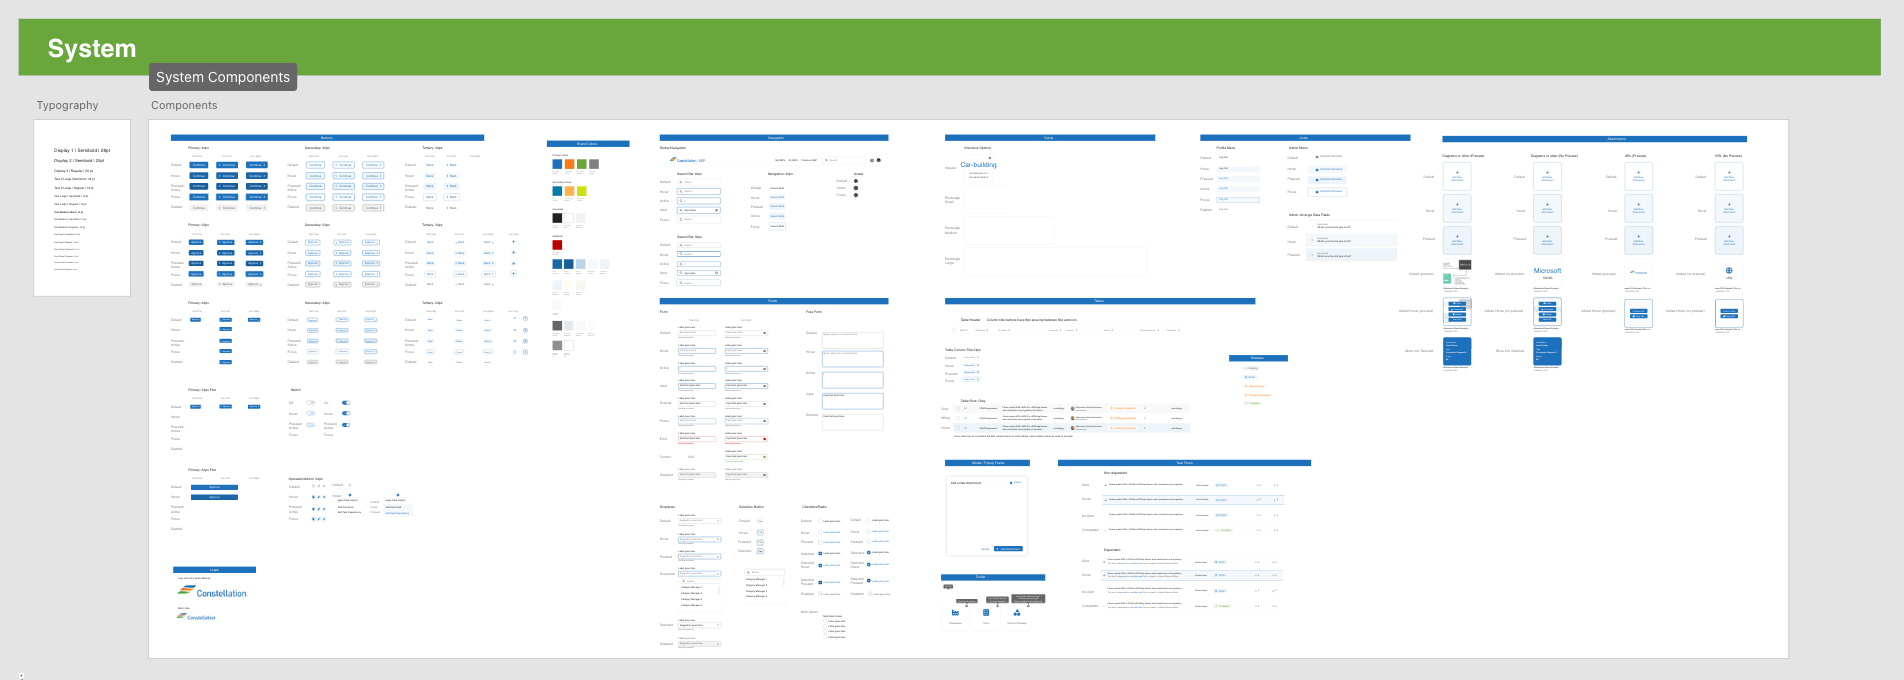Toggle the Hover state On switch
The height and width of the screenshot is (680, 1904).
(x=346, y=413)
